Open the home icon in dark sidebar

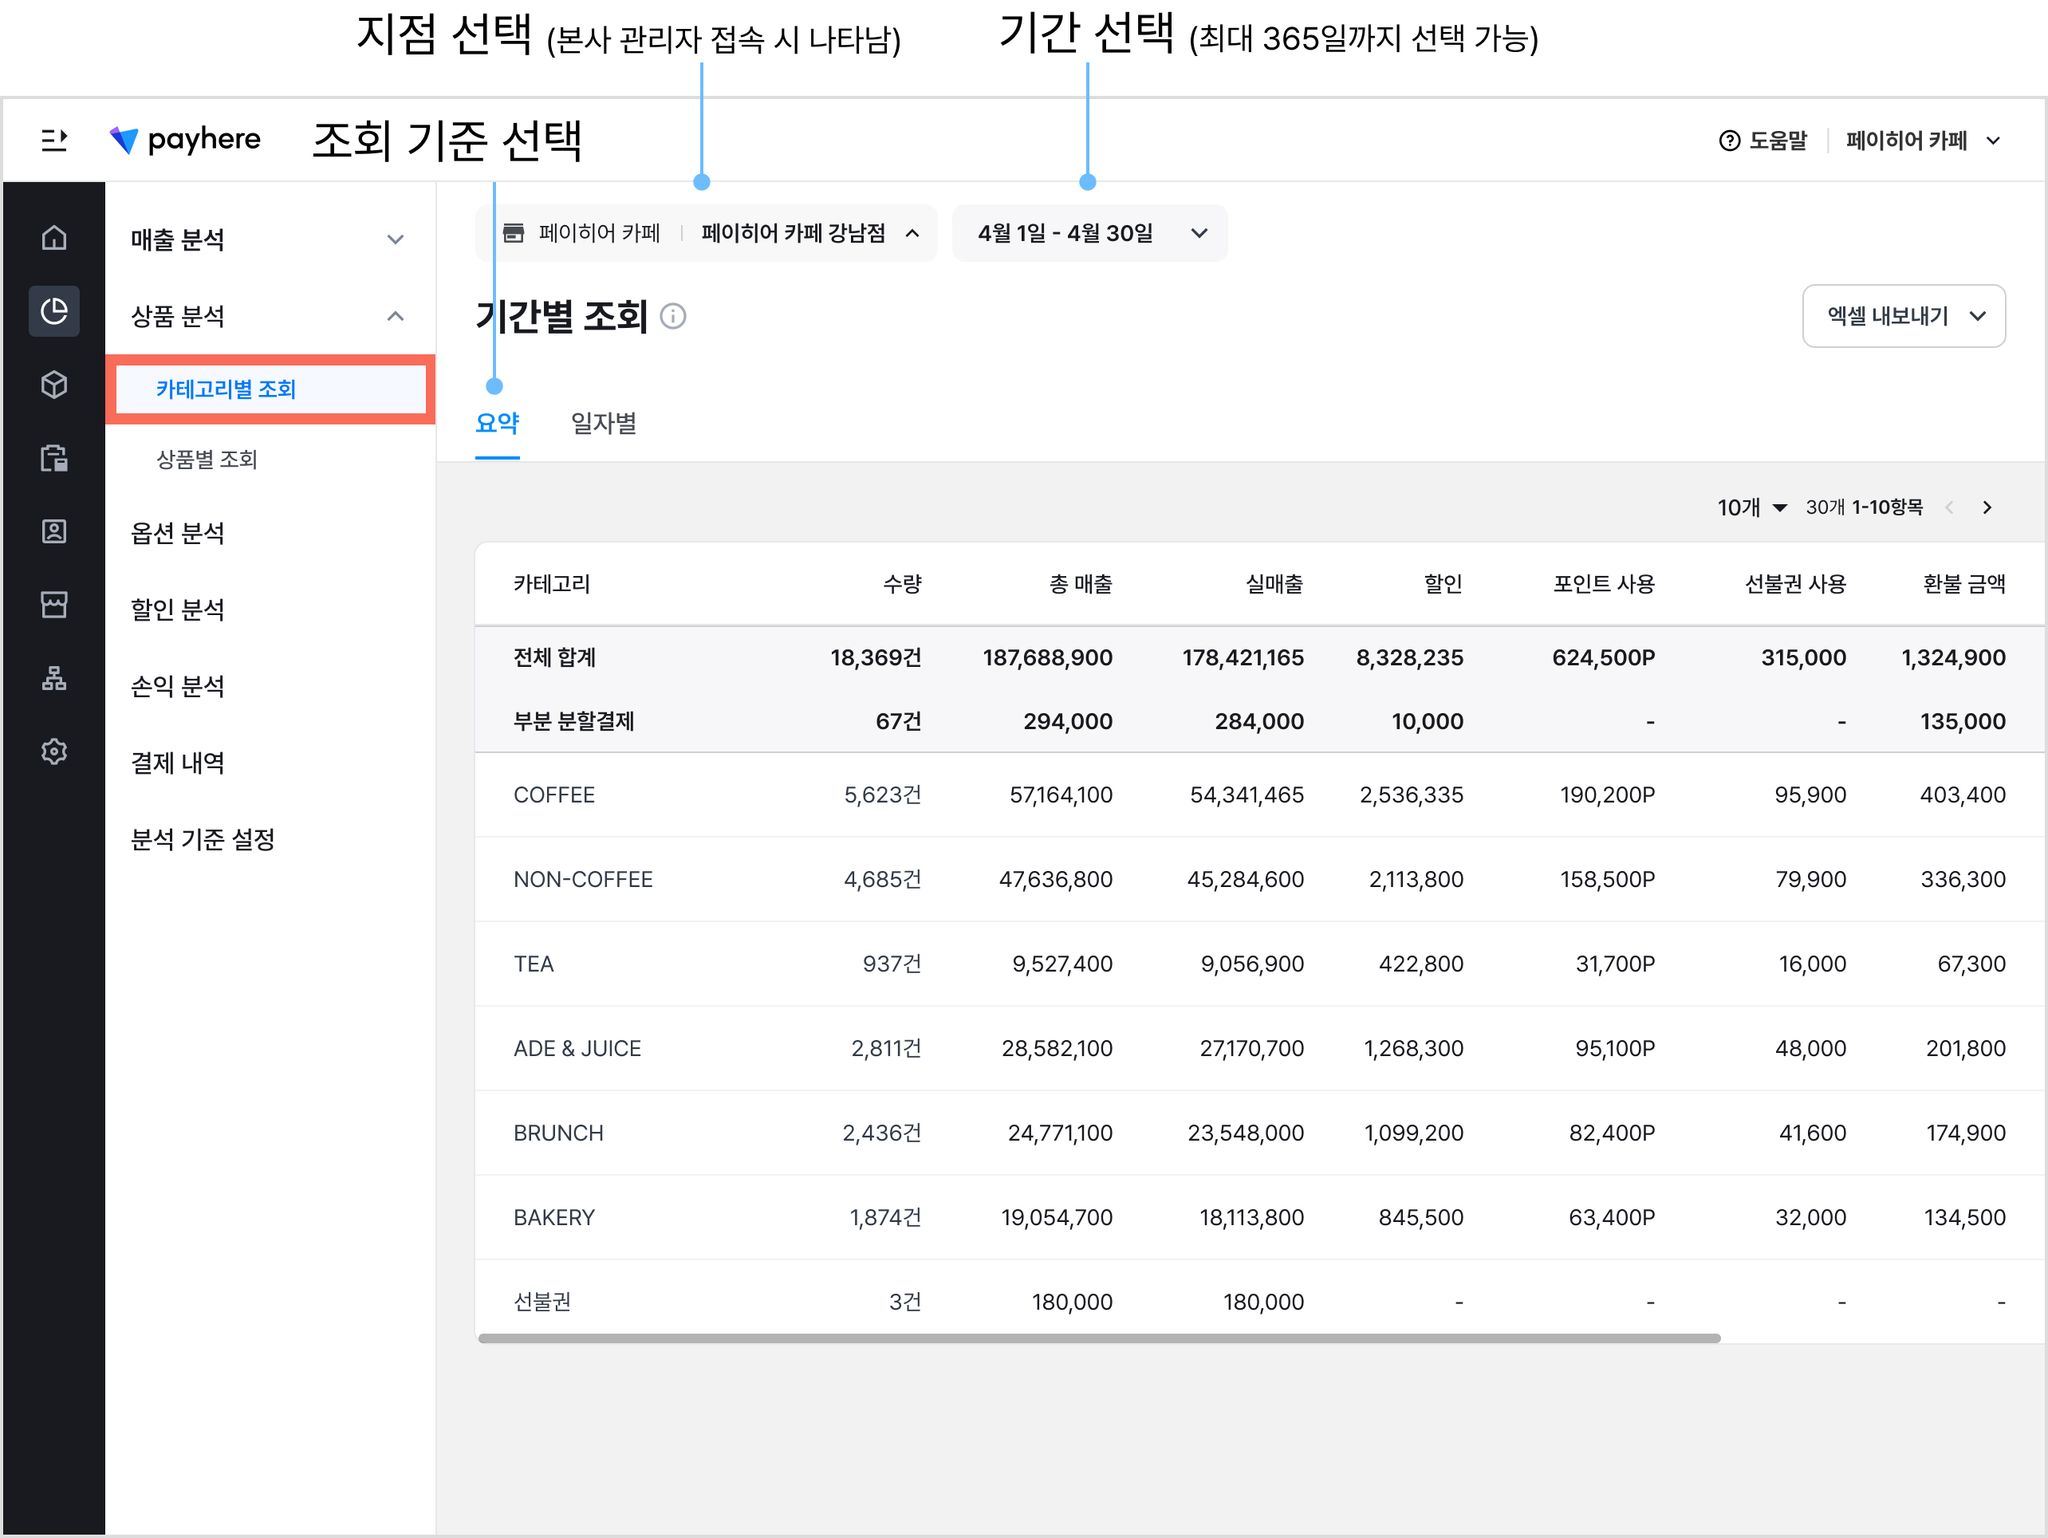tap(54, 238)
